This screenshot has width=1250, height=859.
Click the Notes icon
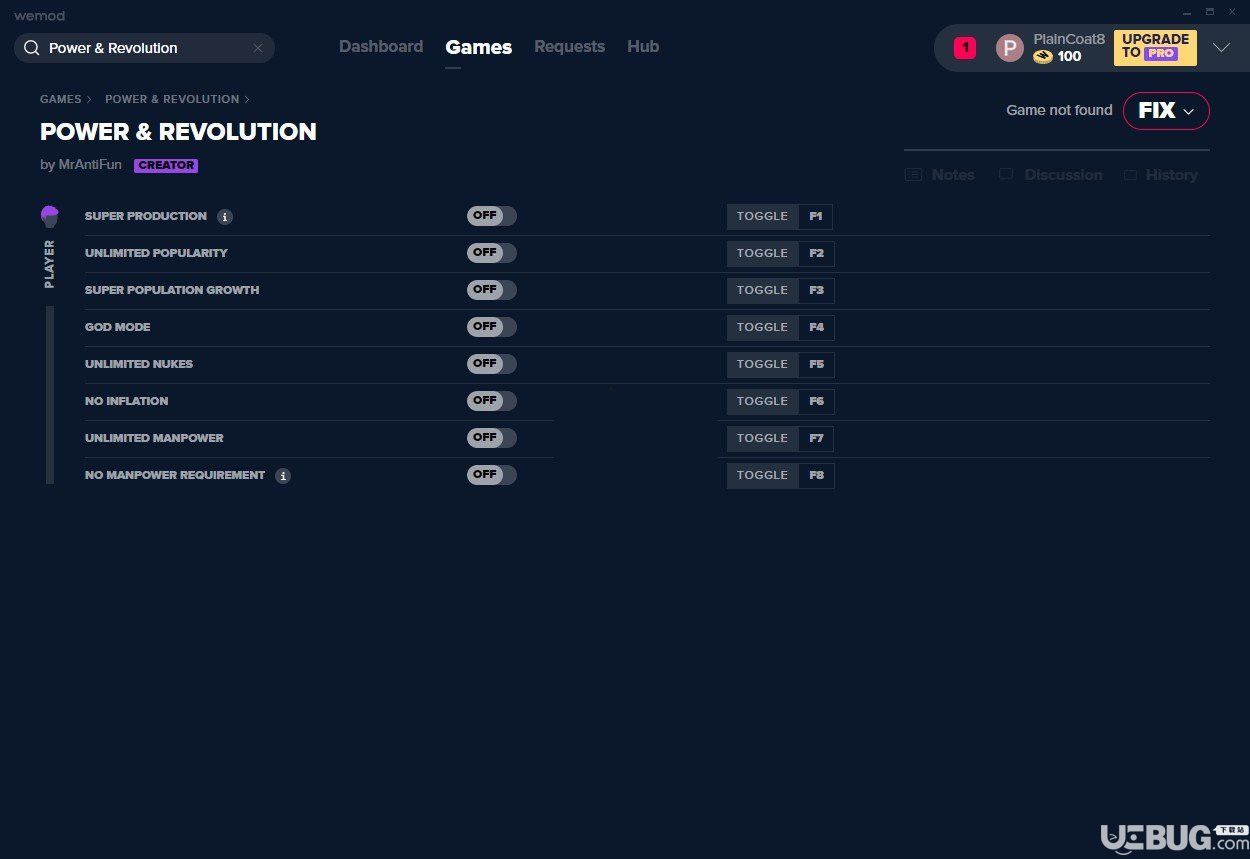(913, 175)
